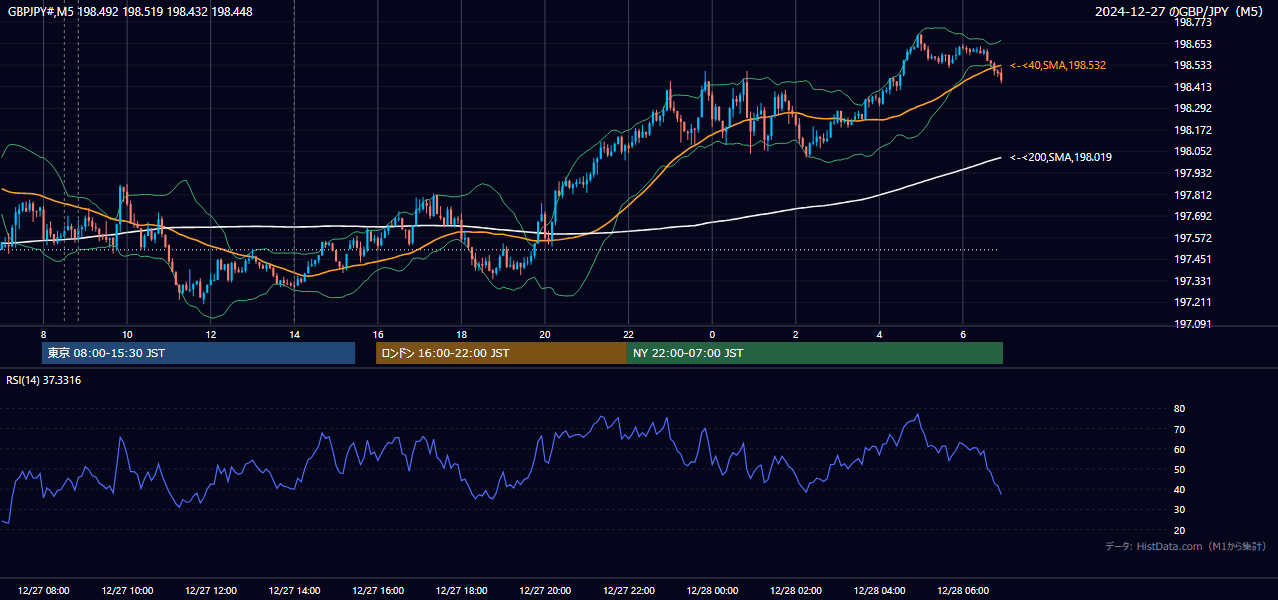
Task: Click the bottom time label 12/27 12:00
Action: (211, 591)
